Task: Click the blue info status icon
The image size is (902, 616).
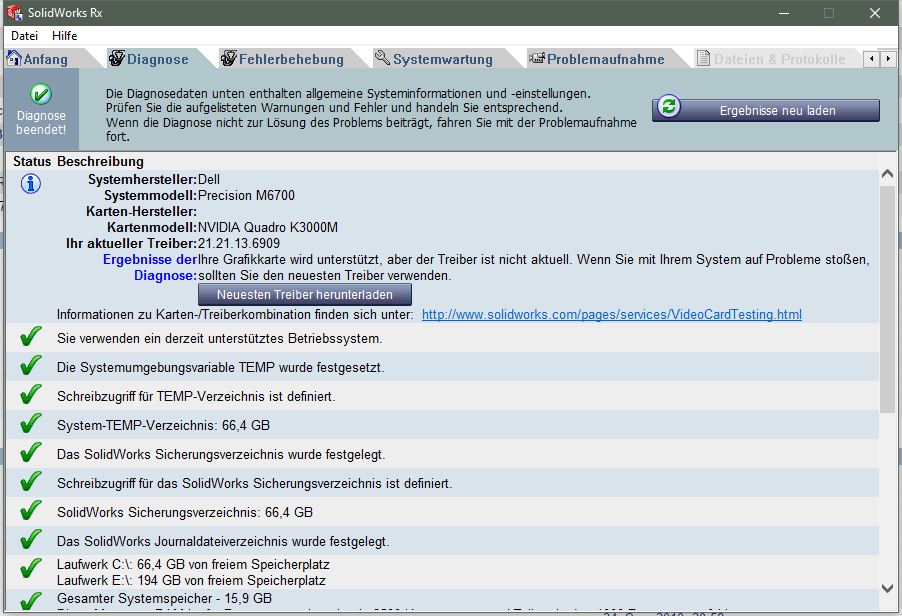Action: coord(30,184)
